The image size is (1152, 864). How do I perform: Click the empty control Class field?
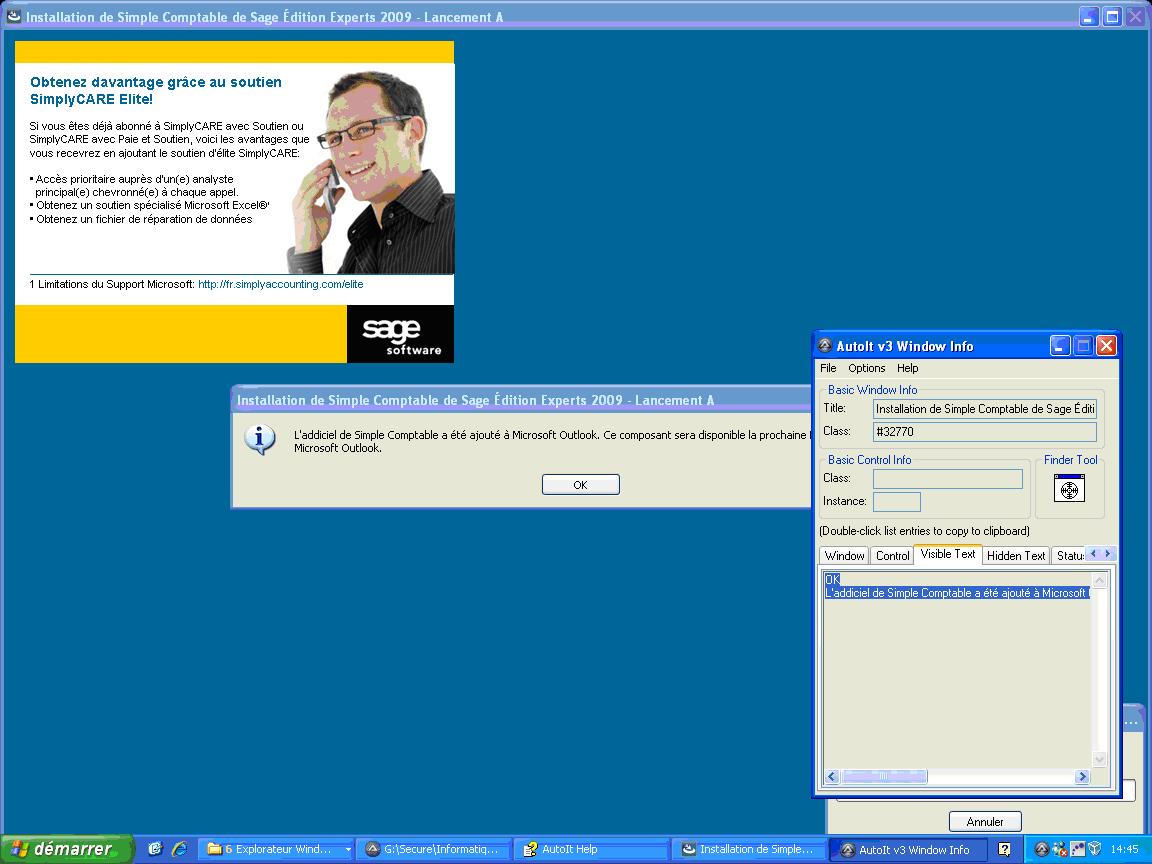[948, 479]
